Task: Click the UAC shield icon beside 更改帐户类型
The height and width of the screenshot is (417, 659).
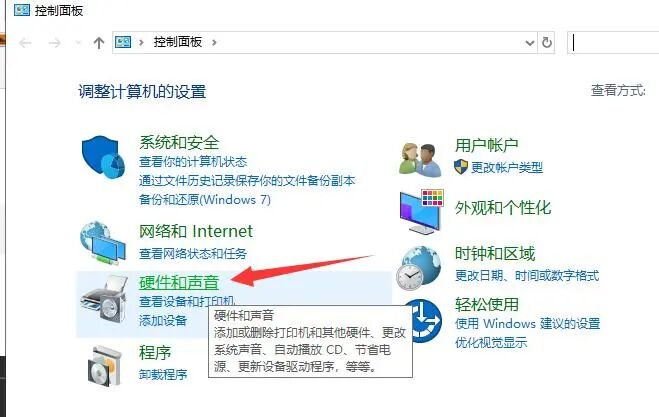Action: [461, 167]
